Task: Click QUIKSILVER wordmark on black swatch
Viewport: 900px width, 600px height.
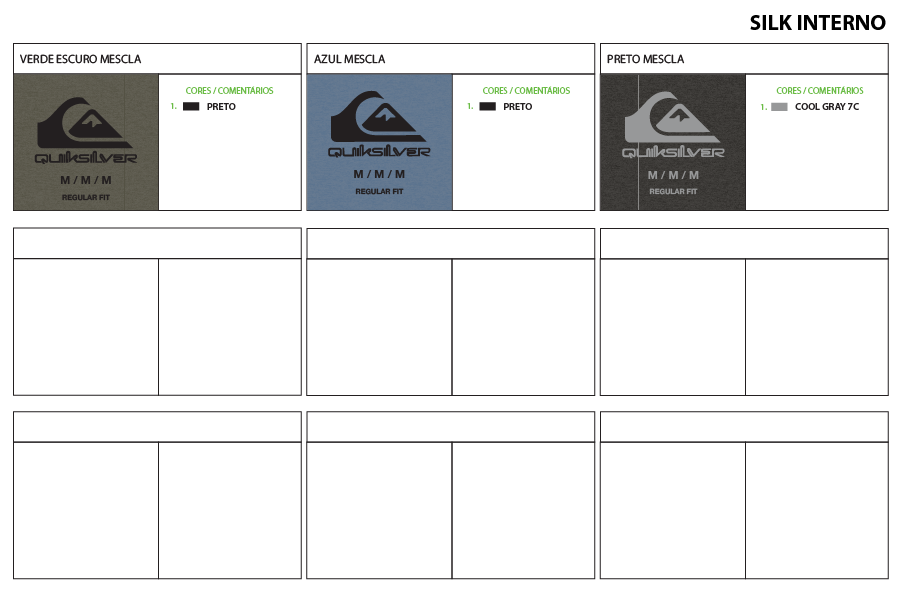Action: click(x=673, y=153)
